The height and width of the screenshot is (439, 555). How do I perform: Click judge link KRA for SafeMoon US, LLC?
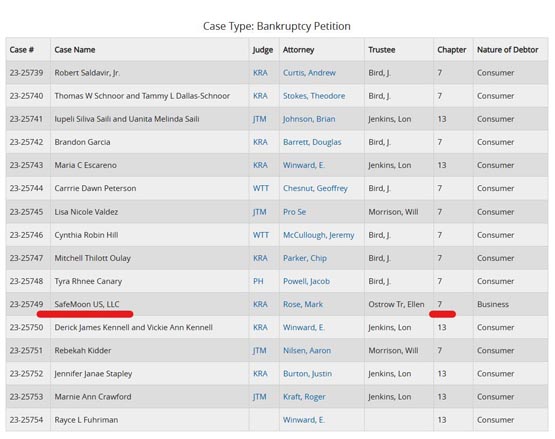tap(260, 304)
